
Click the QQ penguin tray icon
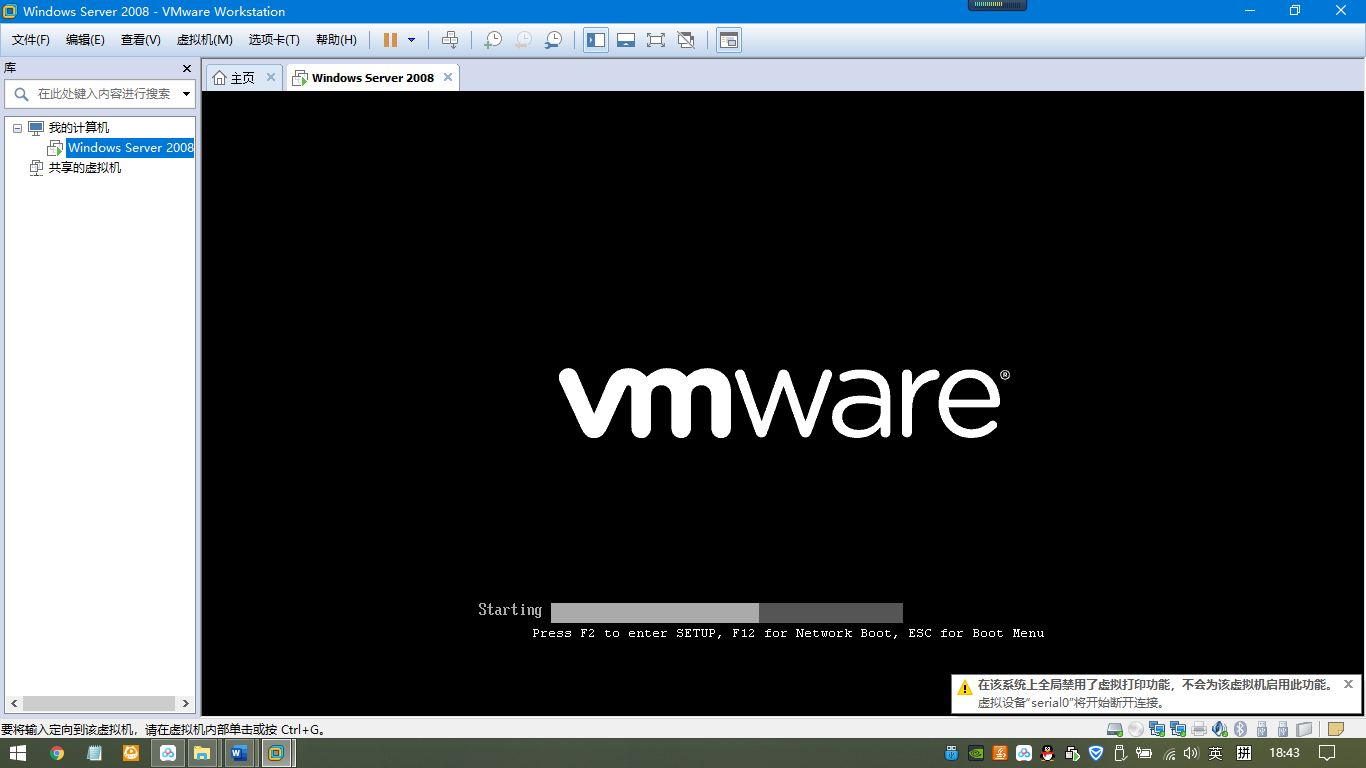pos(1048,753)
